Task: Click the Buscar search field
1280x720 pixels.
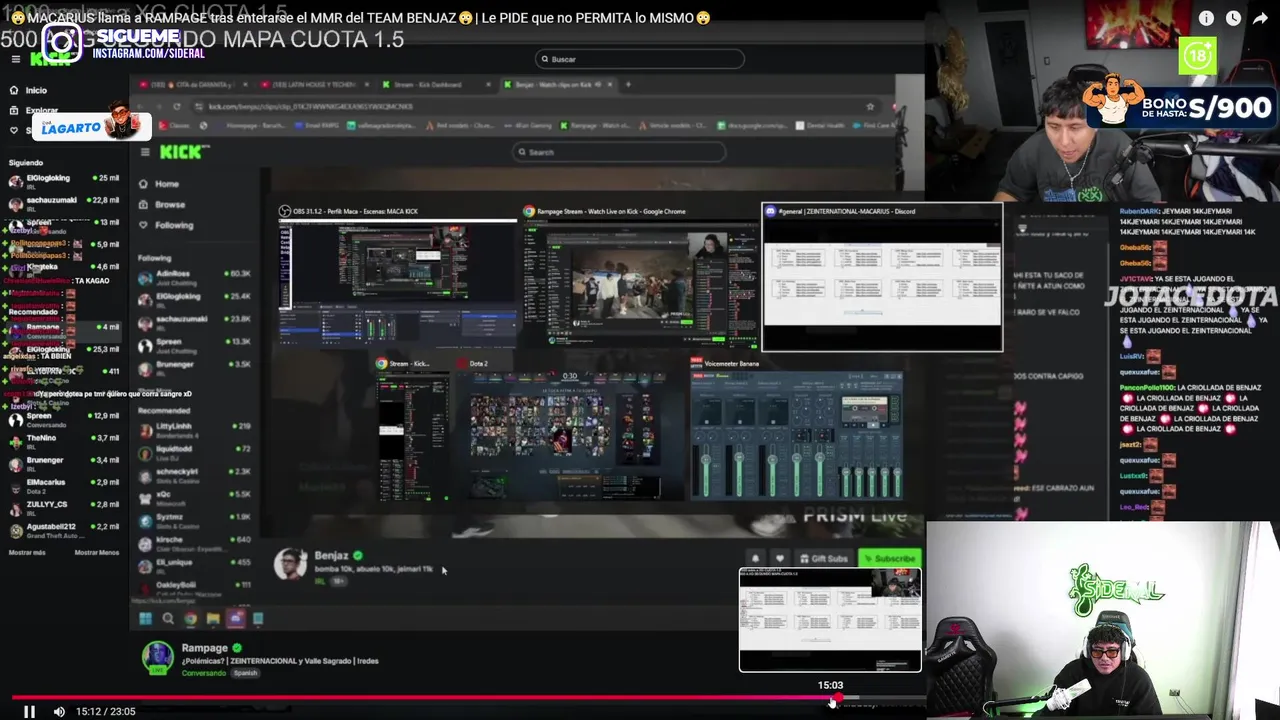Action: click(x=639, y=59)
